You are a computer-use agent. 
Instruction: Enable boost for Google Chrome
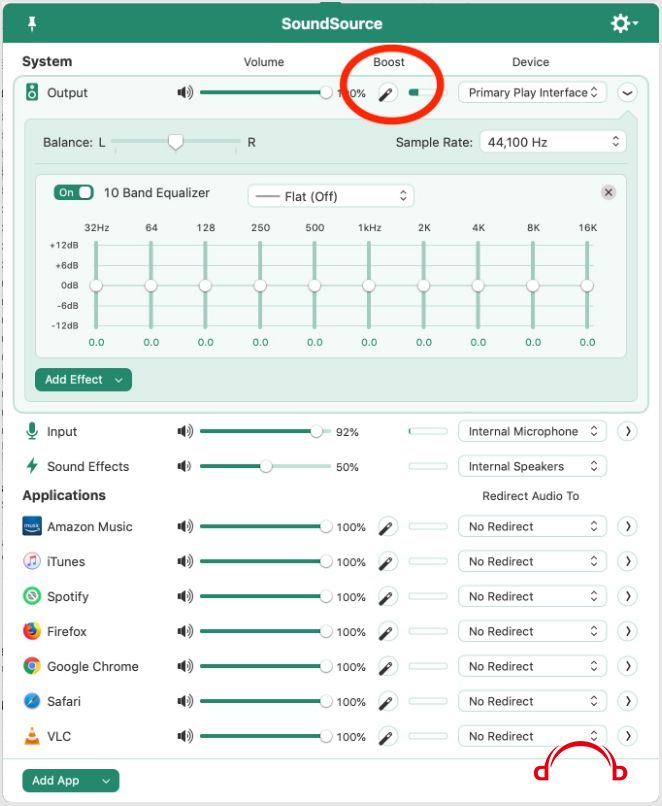click(388, 667)
